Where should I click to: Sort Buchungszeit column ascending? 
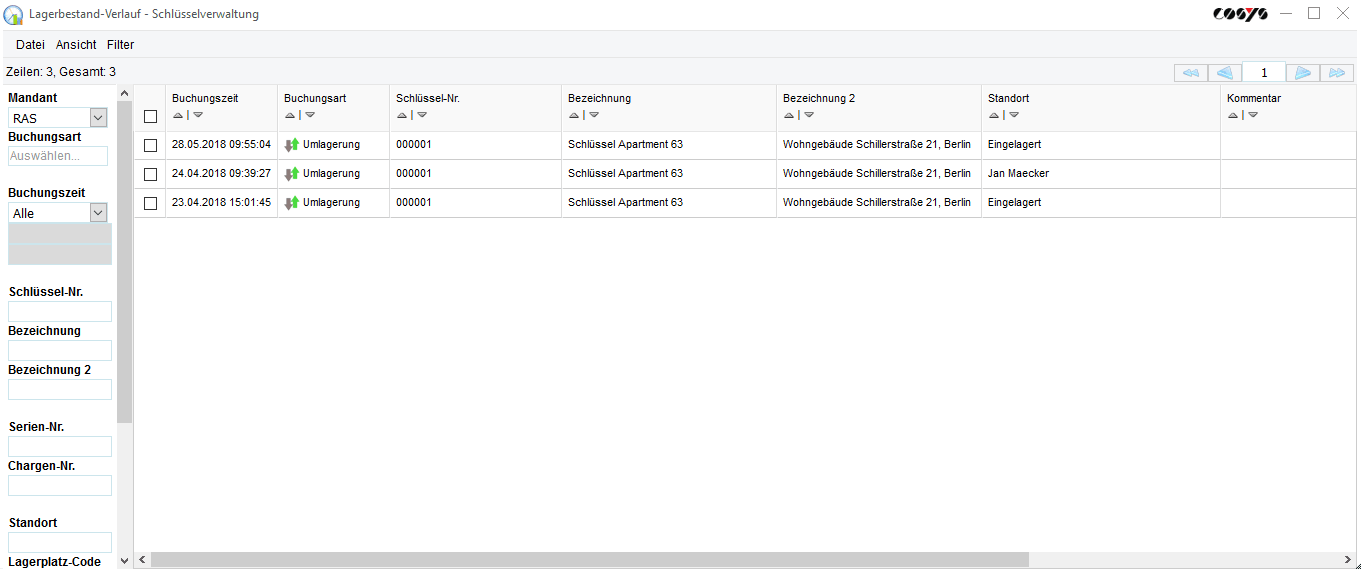(x=177, y=115)
